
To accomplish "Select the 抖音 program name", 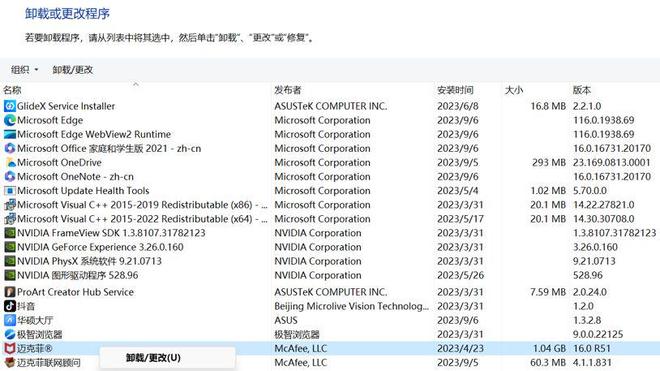I will [26, 306].
